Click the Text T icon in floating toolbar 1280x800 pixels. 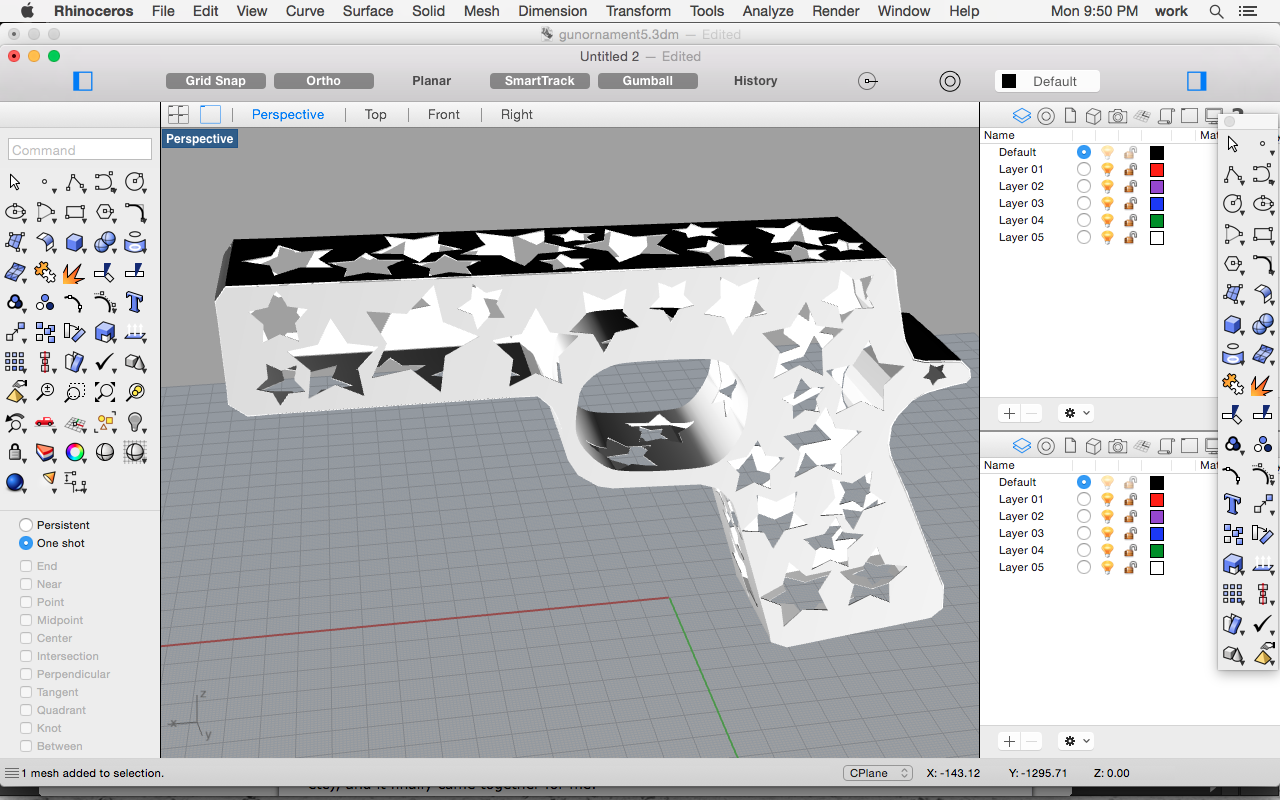(x=1233, y=503)
